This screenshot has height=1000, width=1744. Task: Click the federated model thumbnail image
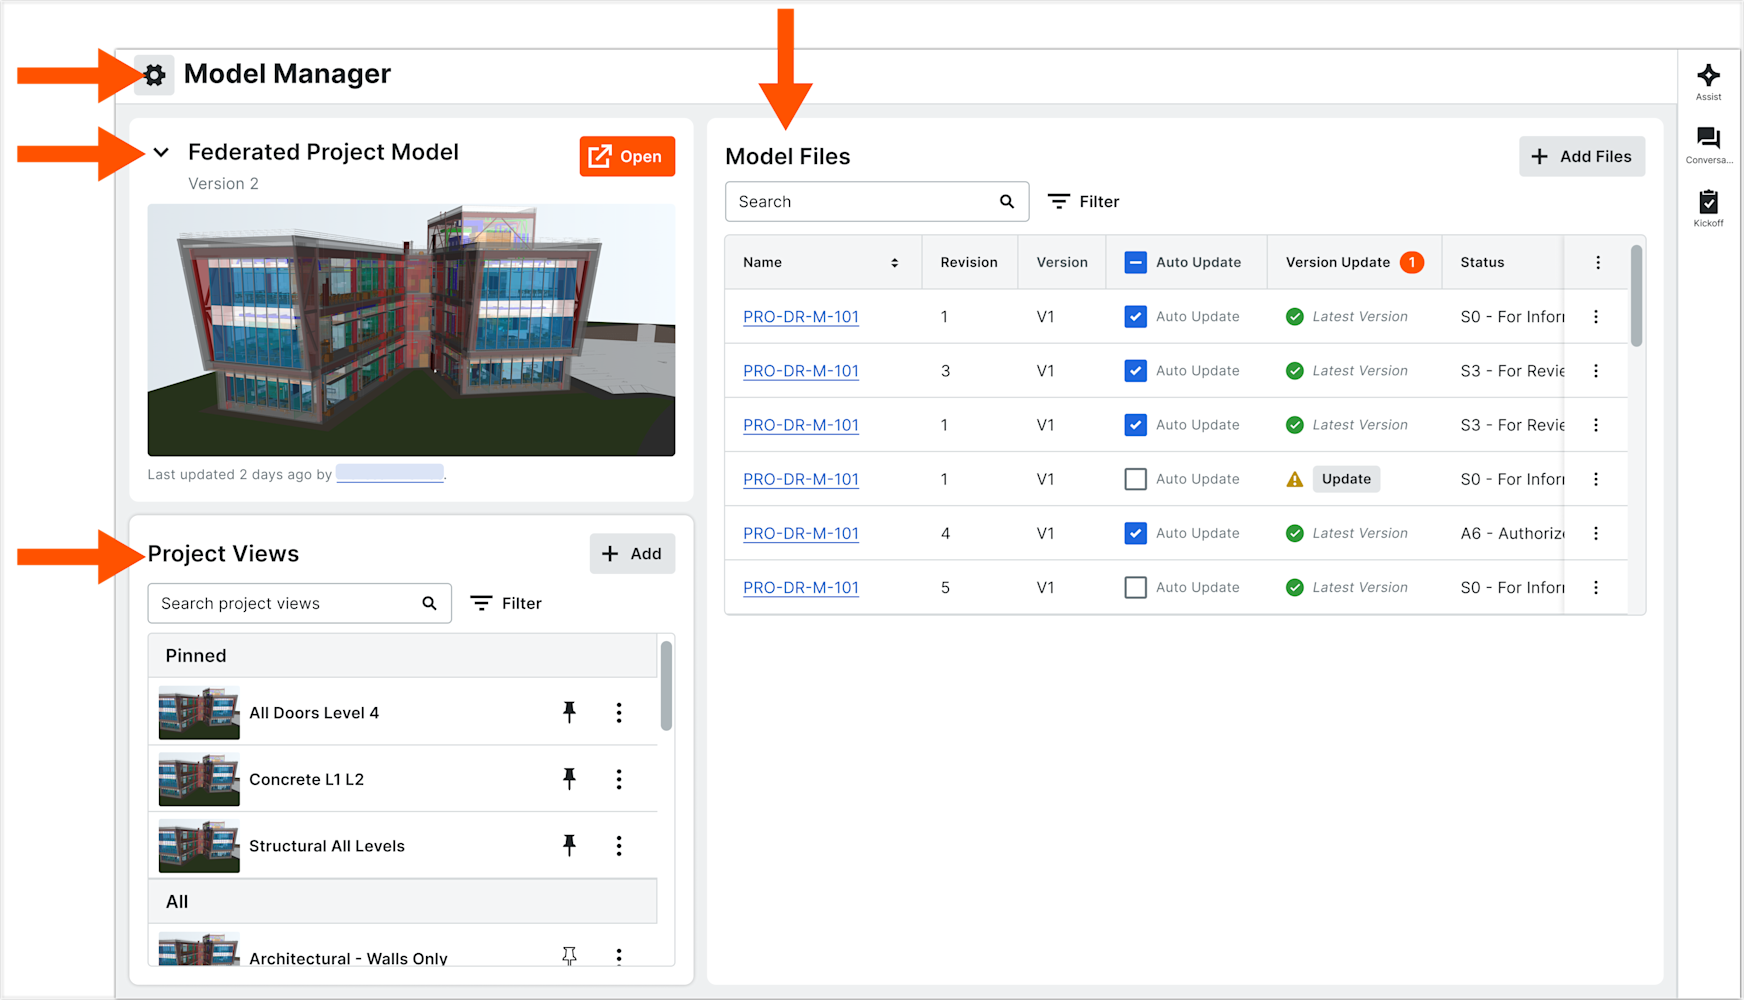tap(411, 330)
